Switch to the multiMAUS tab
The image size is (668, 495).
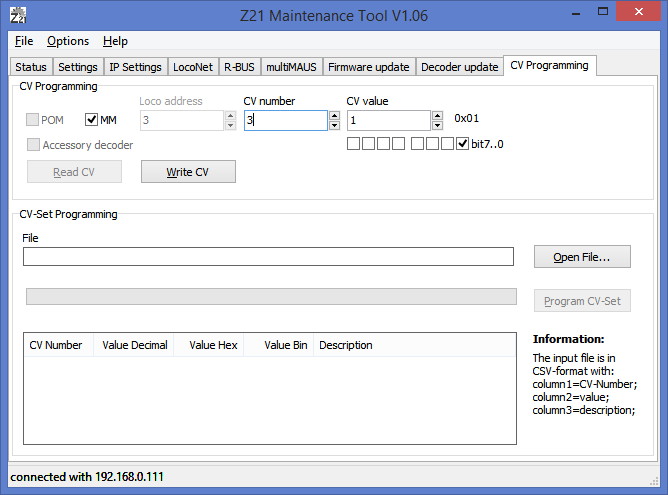pyautogui.click(x=291, y=67)
